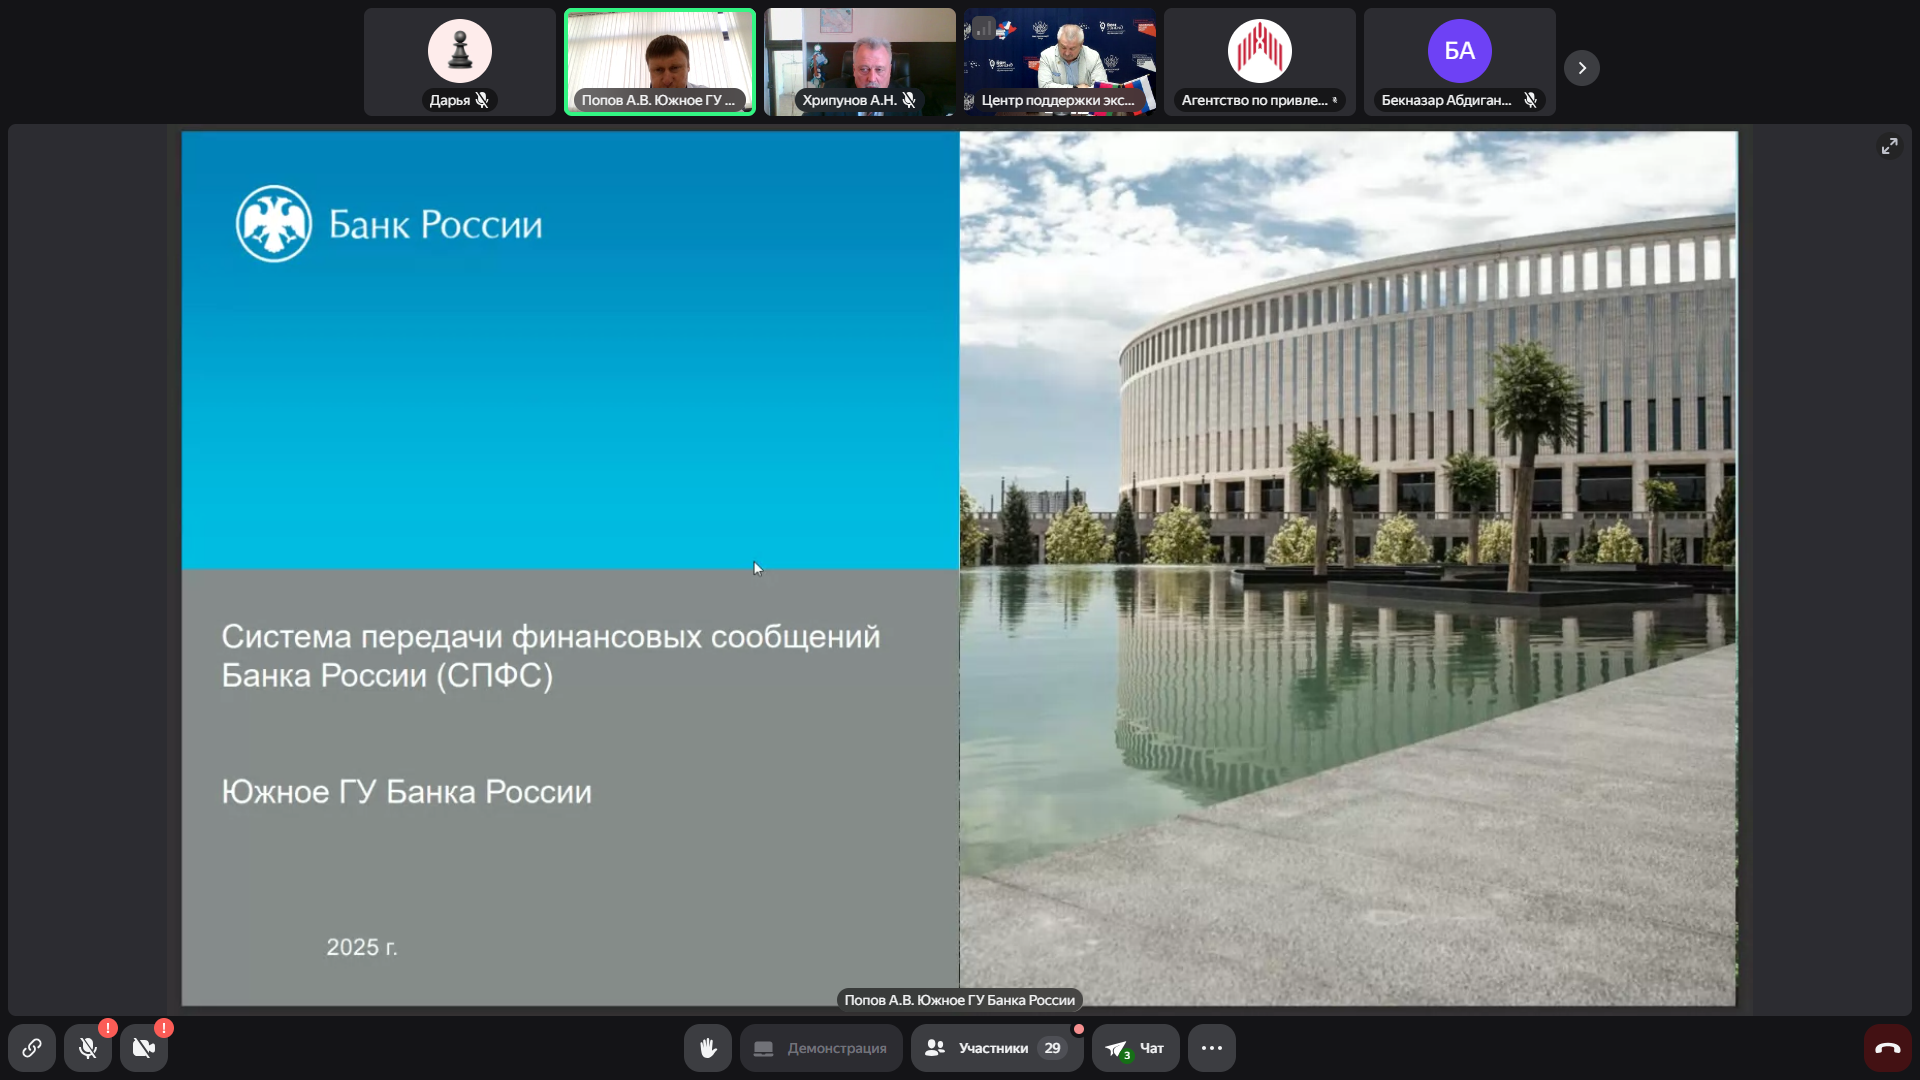The width and height of the screenshot is (1920, 1080).
Task: Select the Агентство по привле... participant tile
Action: [x=1260, y=62]
